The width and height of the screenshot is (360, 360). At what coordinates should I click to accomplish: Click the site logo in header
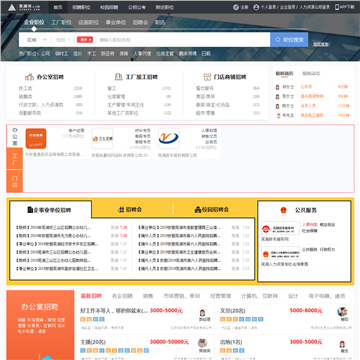(23, 7)
